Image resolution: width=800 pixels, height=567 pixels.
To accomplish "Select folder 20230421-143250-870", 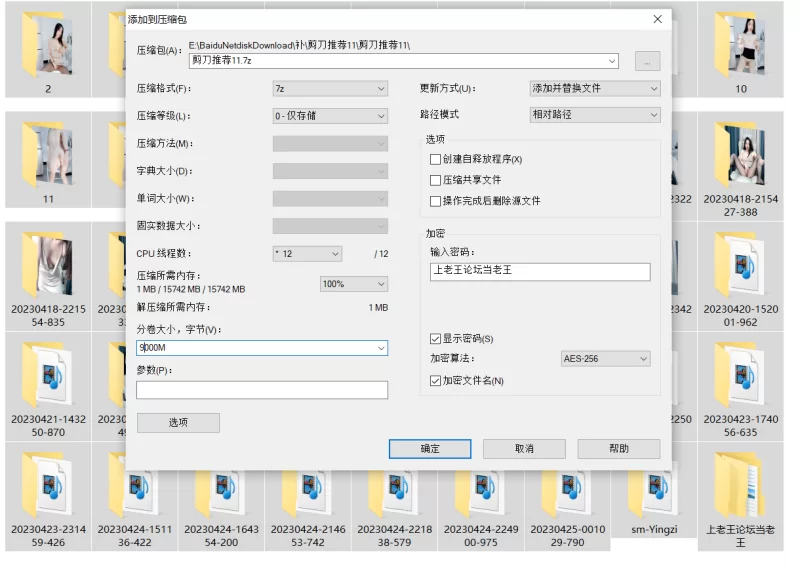I will tap(48, 387).
